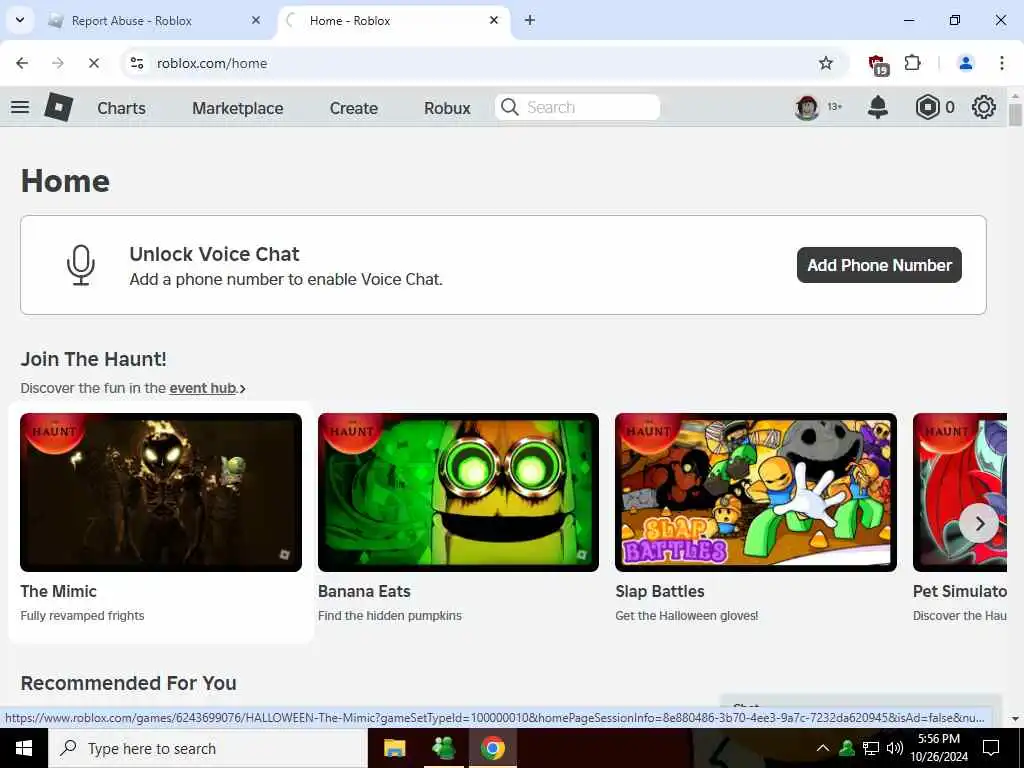Click Add Phone Number button
This screenshot has height=768, width=1024.
pyautogui.click(x=879, y=265)
